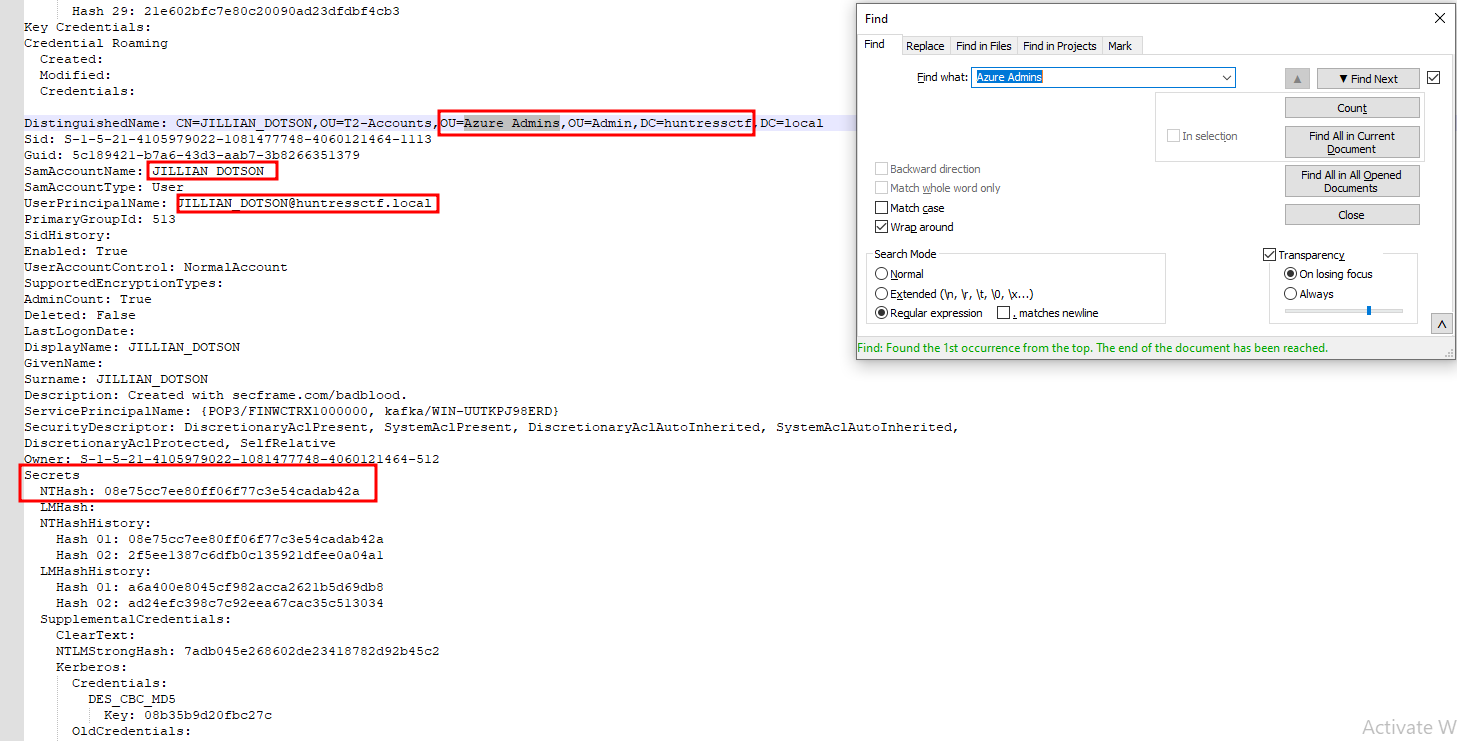
Task: Open the Find in Projects tab
Action: click(x=1060, y=46)
